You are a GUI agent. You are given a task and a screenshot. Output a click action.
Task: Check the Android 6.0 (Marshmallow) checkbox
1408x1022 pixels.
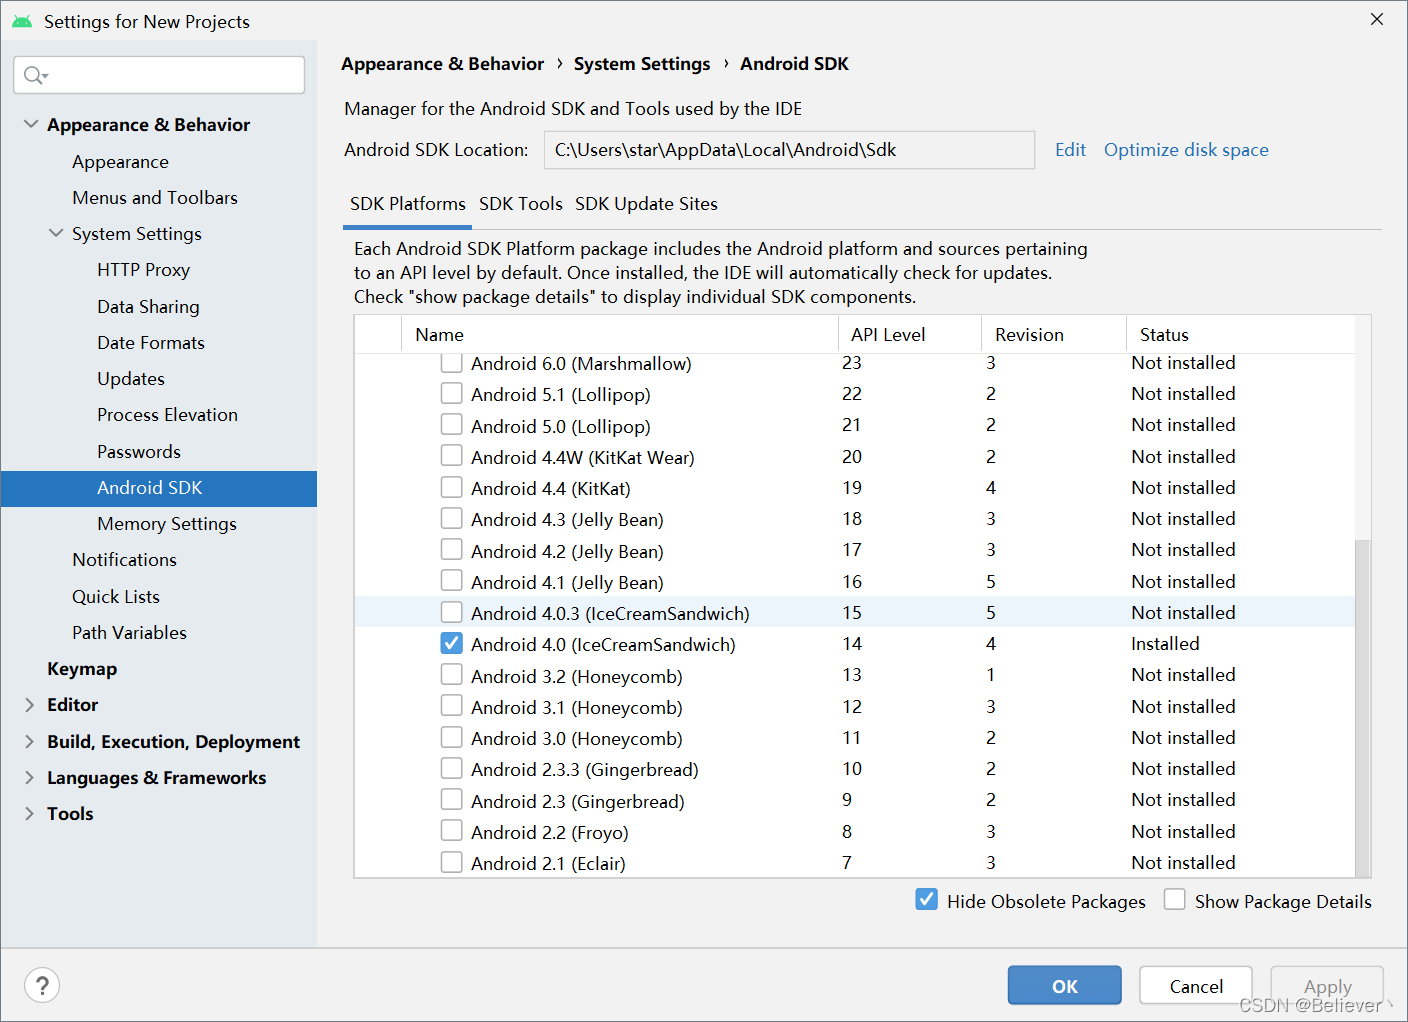pos(452,363)
